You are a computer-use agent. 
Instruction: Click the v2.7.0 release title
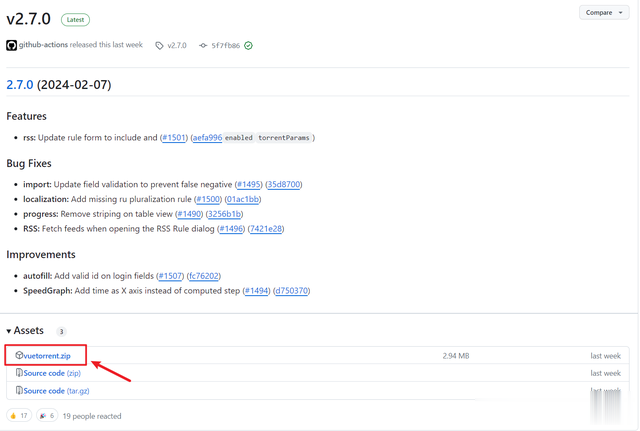point(29,19)
